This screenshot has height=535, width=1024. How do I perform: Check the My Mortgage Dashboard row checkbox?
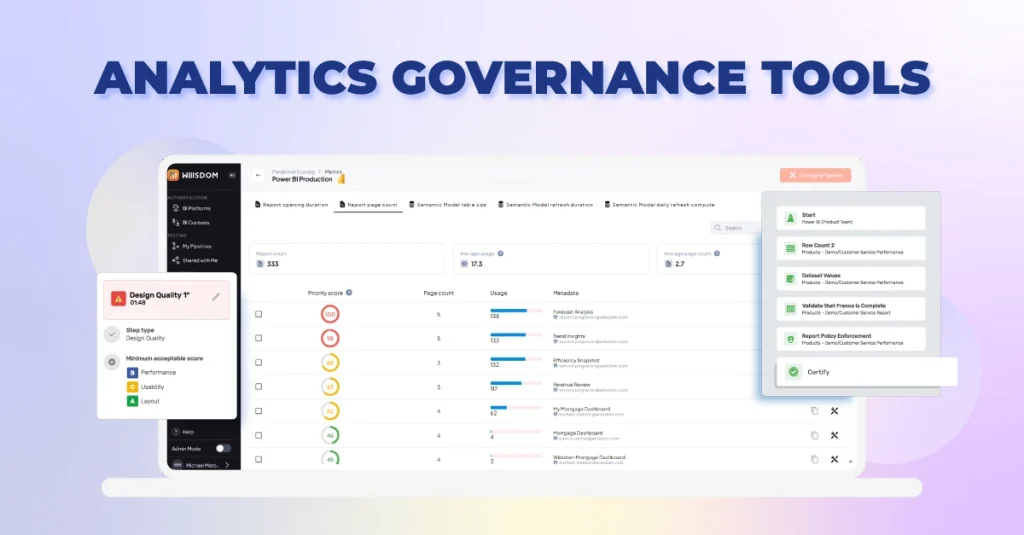pyautogui.click(x=259, y=411)
